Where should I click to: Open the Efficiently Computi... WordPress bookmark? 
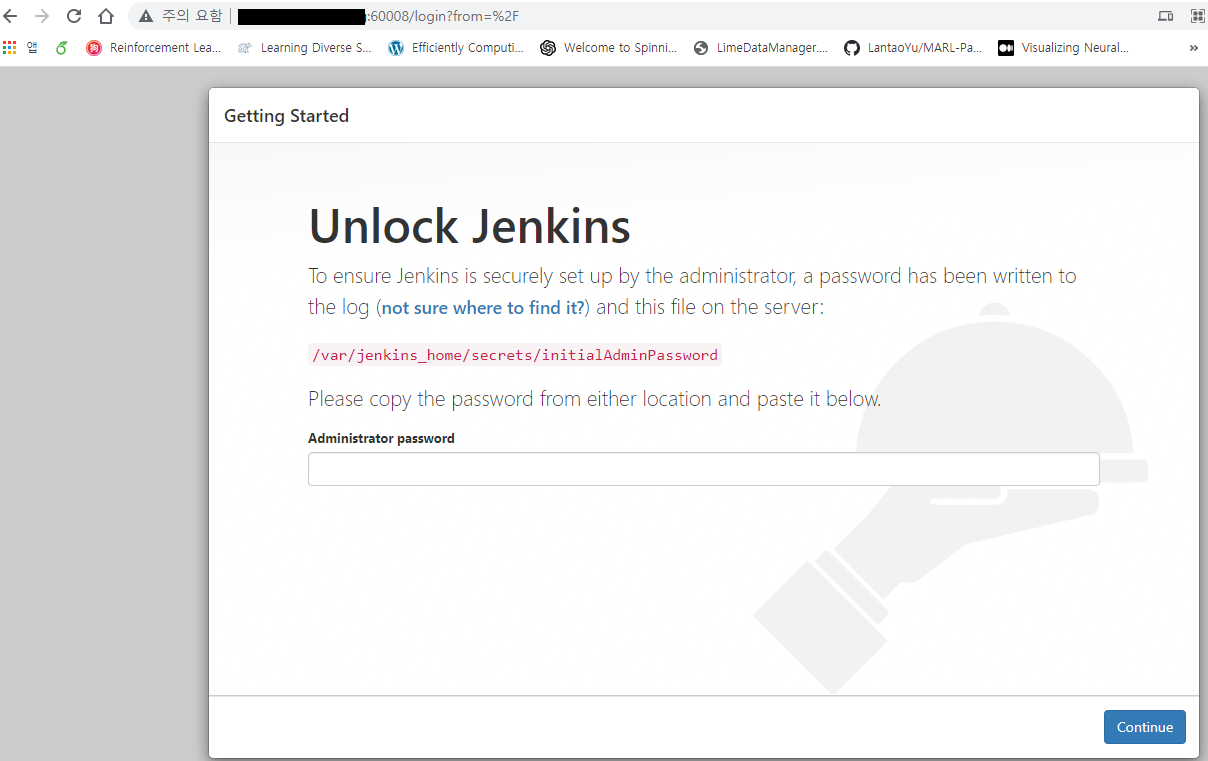tap(456, 47)
